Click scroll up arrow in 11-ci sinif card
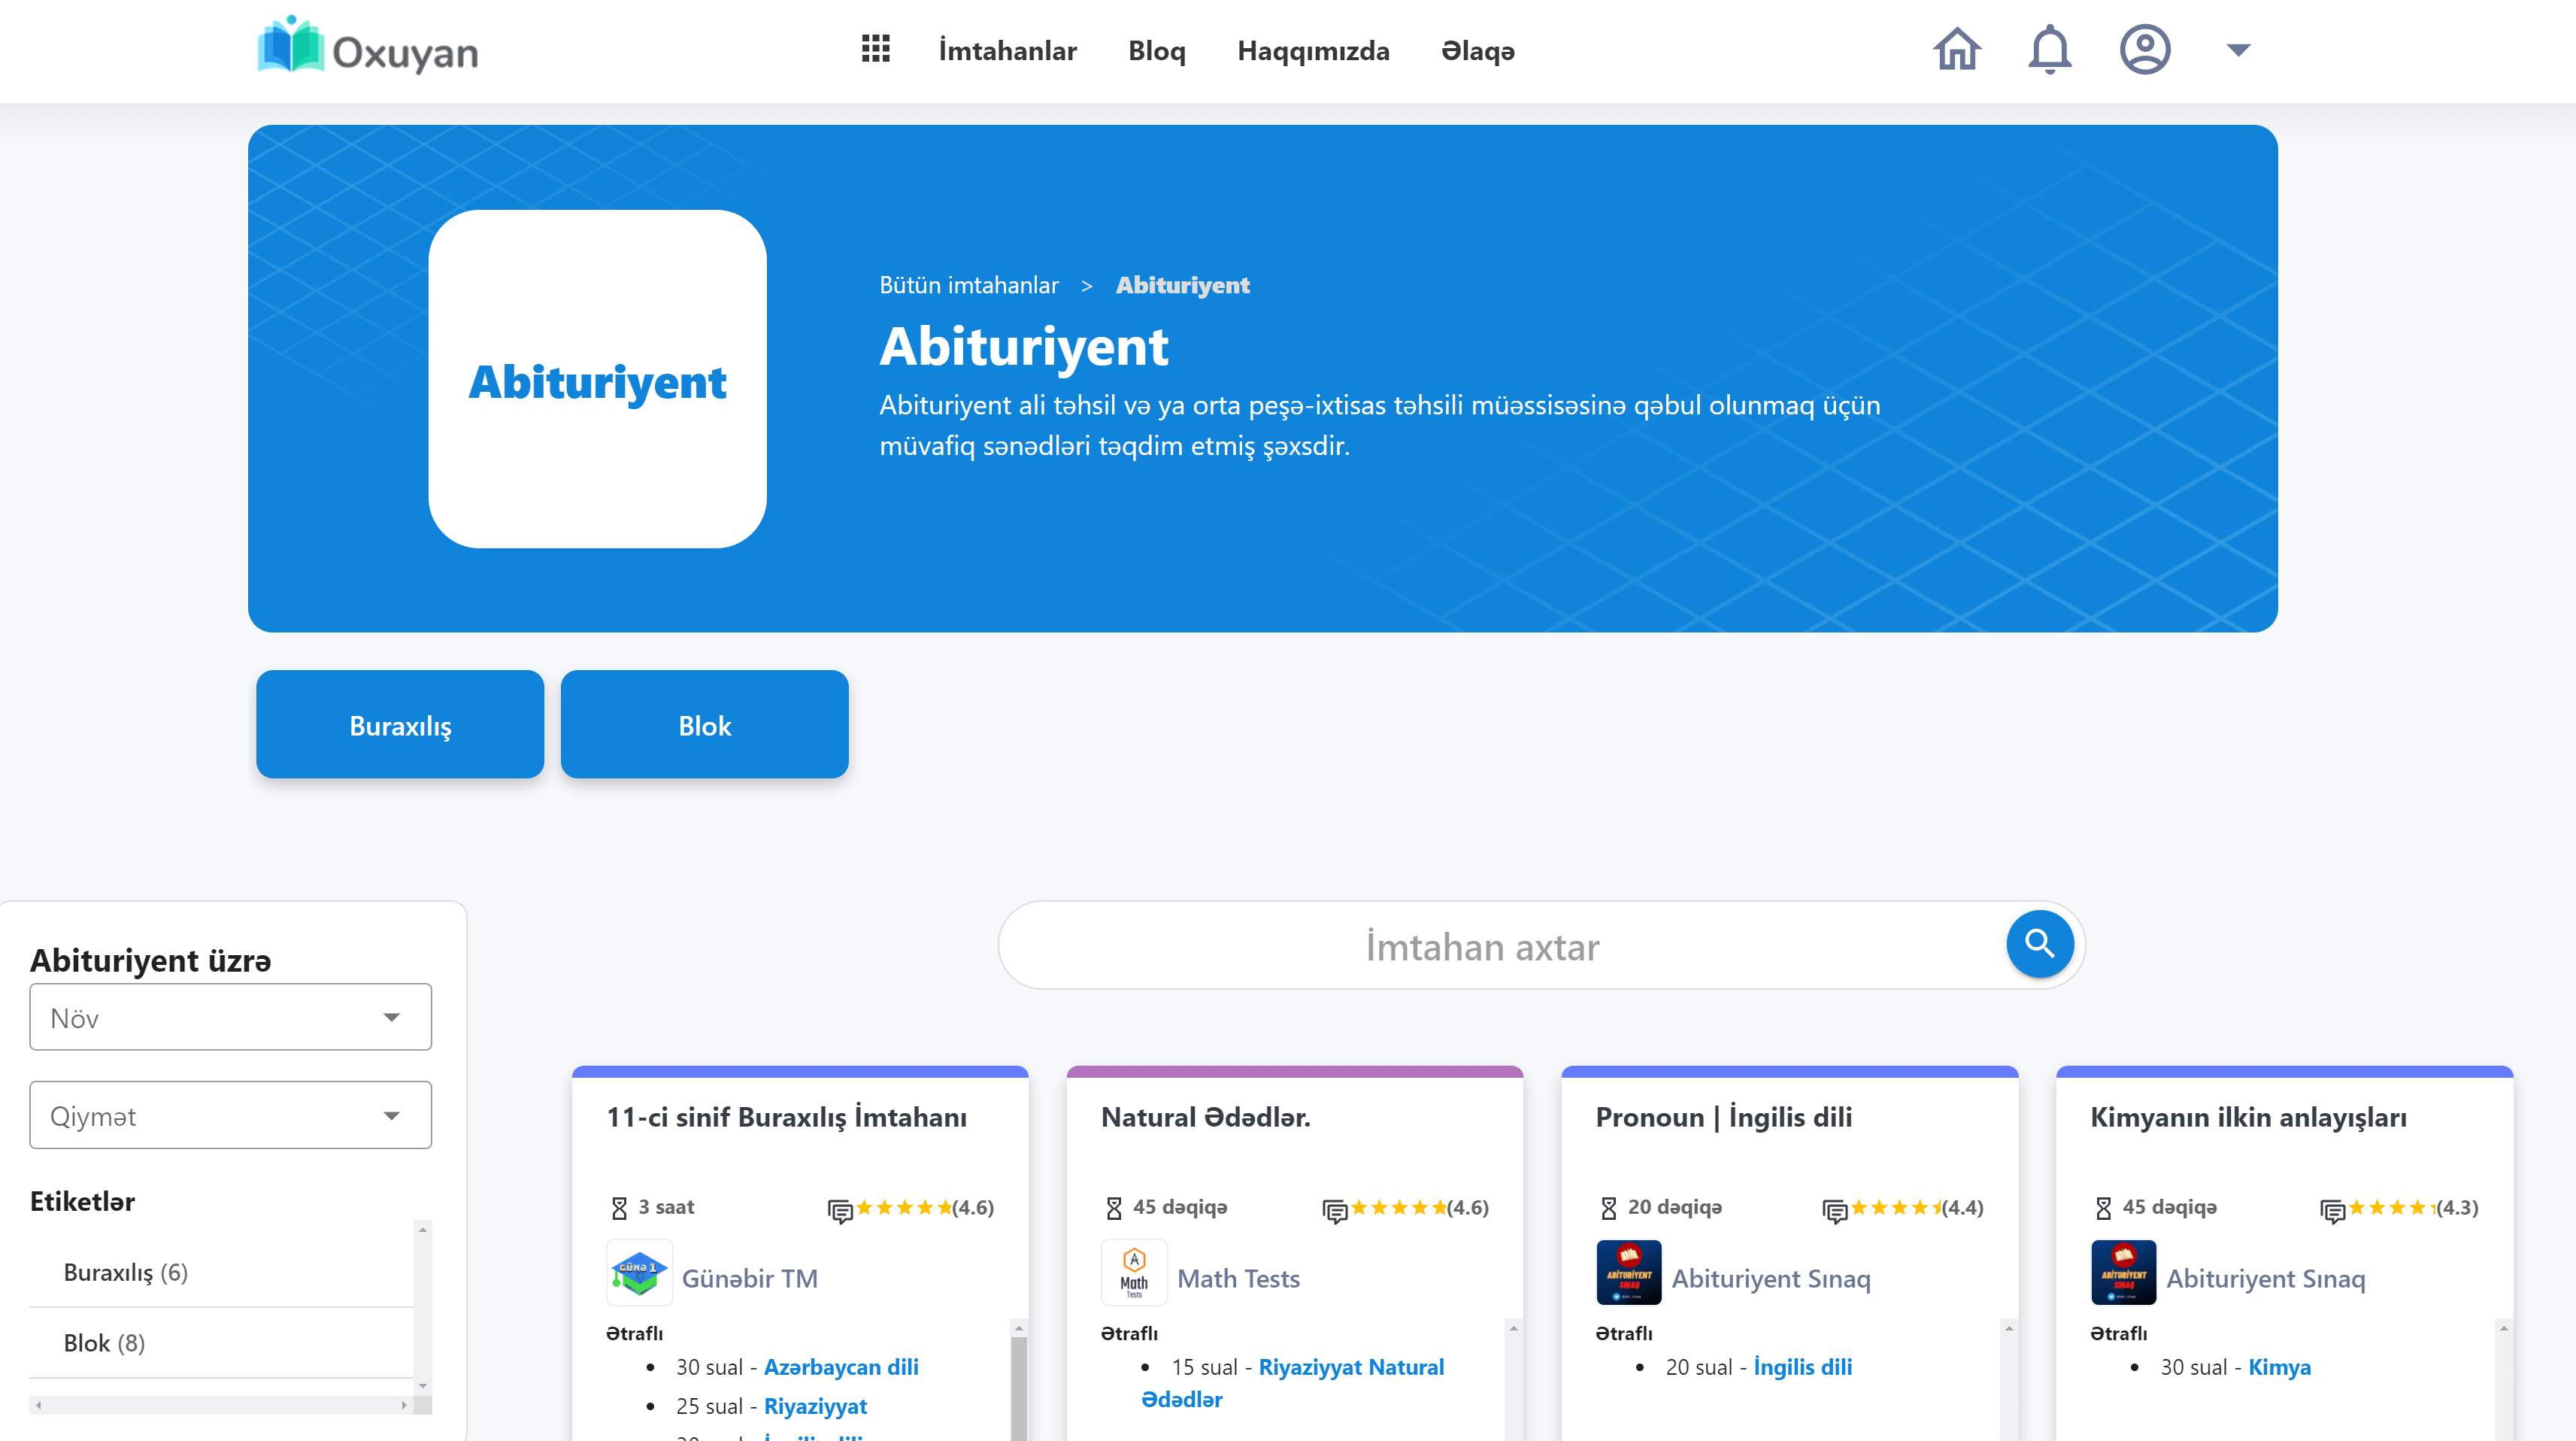The height and width of the screenshot is (1441, 2576). [1018, 1329]
